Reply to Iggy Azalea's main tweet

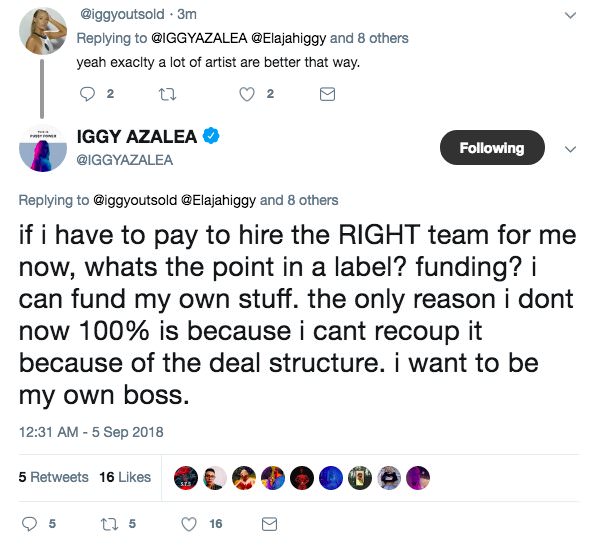[x=29, y=524]
